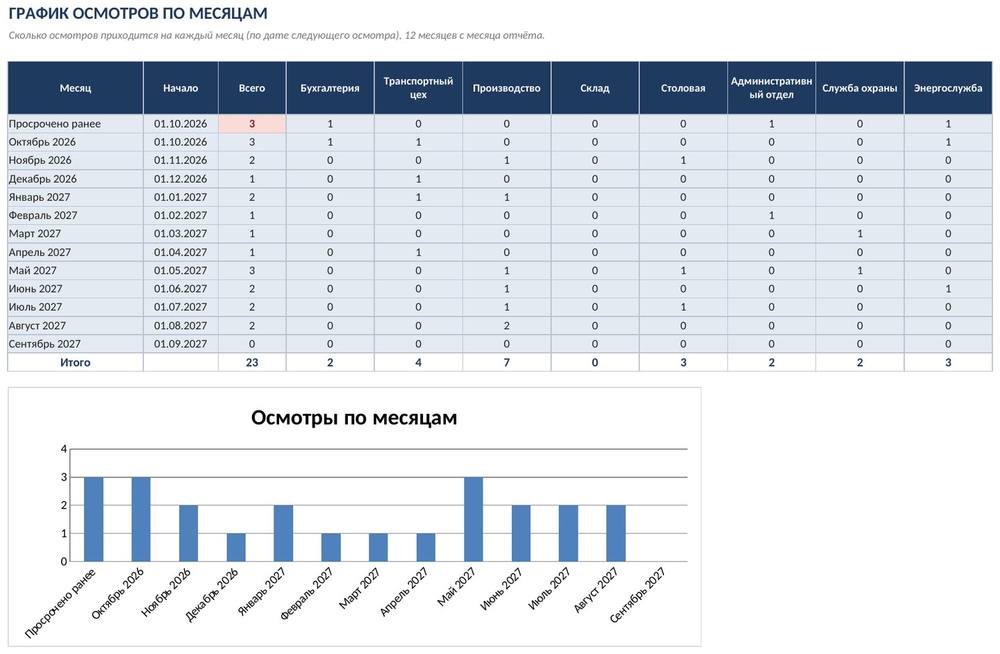The width and height of the screenshot is (1000, 654).
Task: Select the 'Энергослужба' column header
Action: coord(948,88)
